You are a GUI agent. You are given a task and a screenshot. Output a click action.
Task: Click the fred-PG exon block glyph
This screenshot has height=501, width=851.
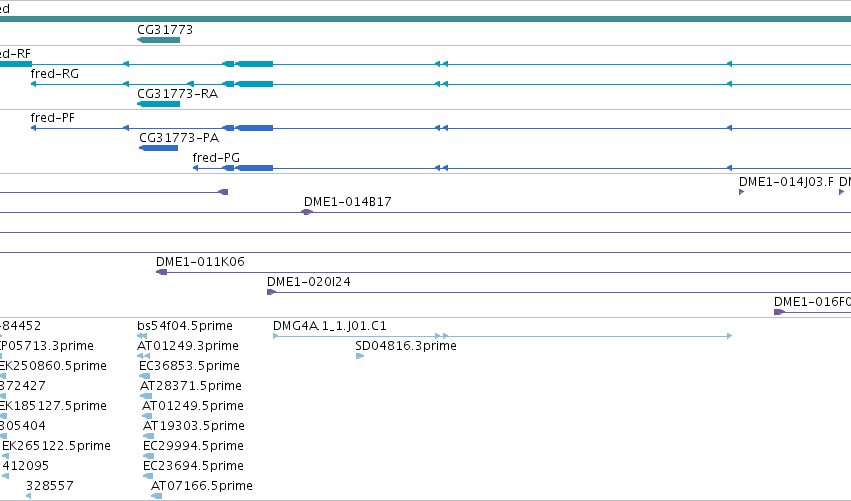tap(254, 168)
